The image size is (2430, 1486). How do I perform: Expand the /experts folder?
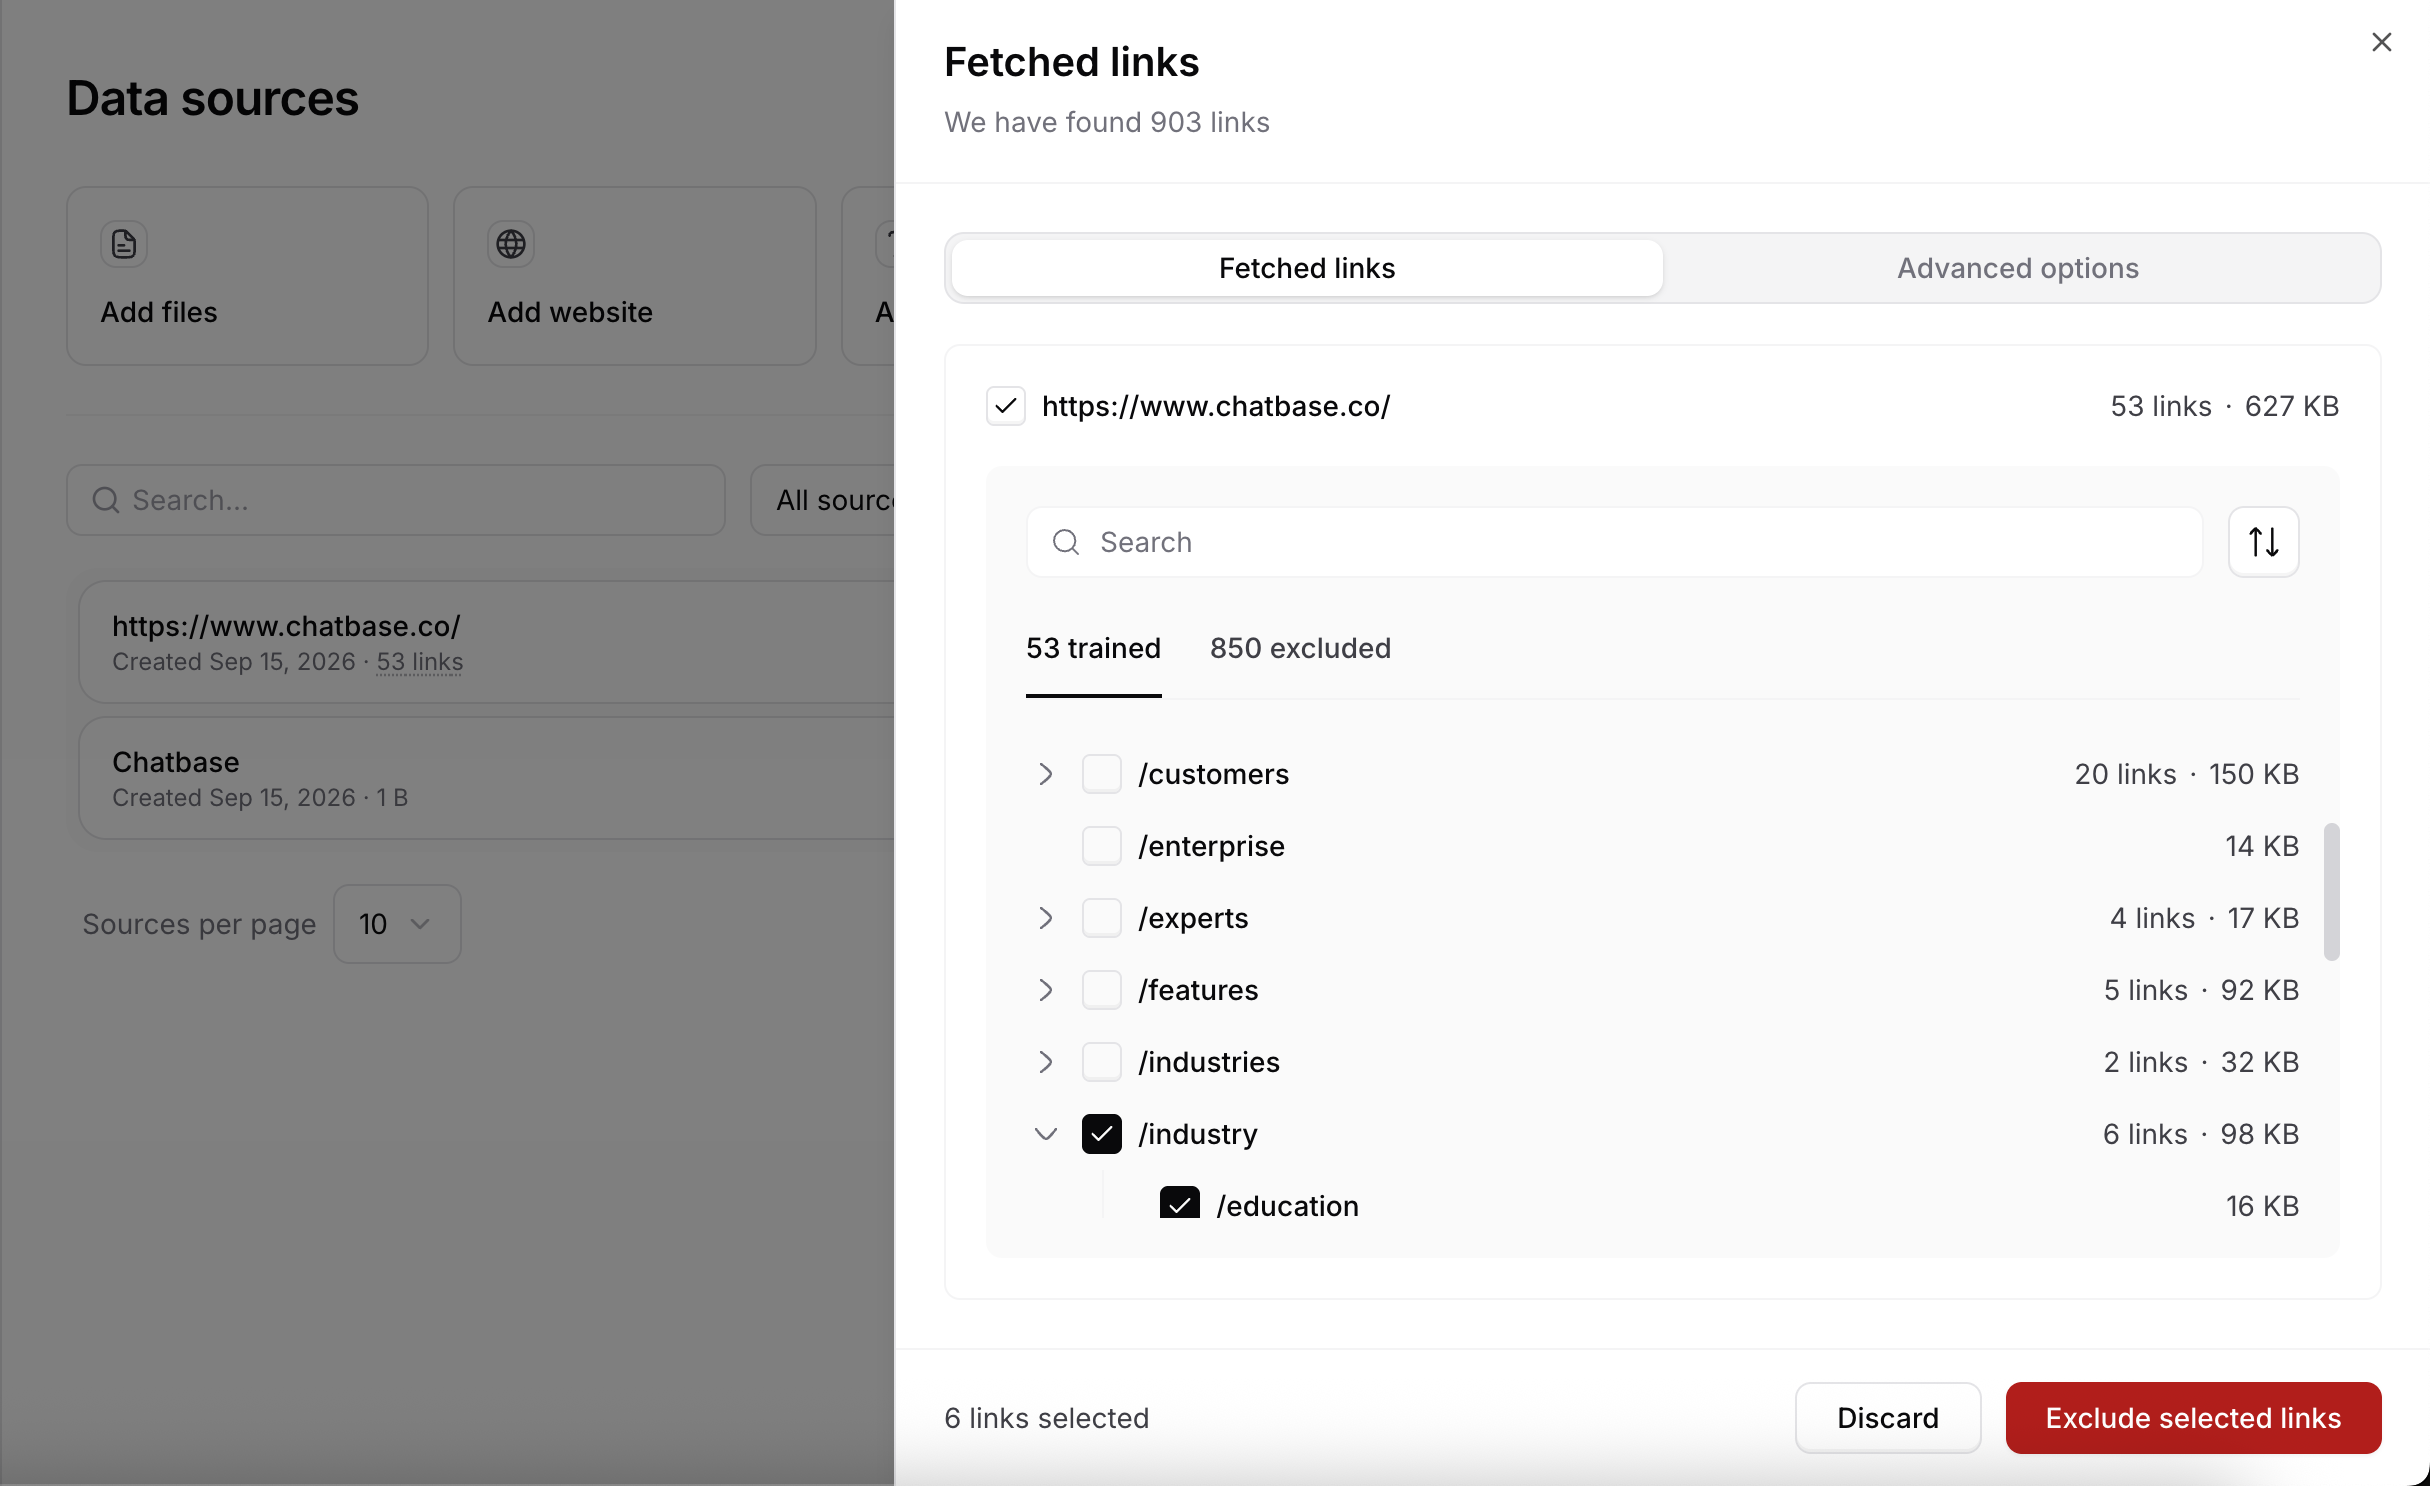point(1045,918)
